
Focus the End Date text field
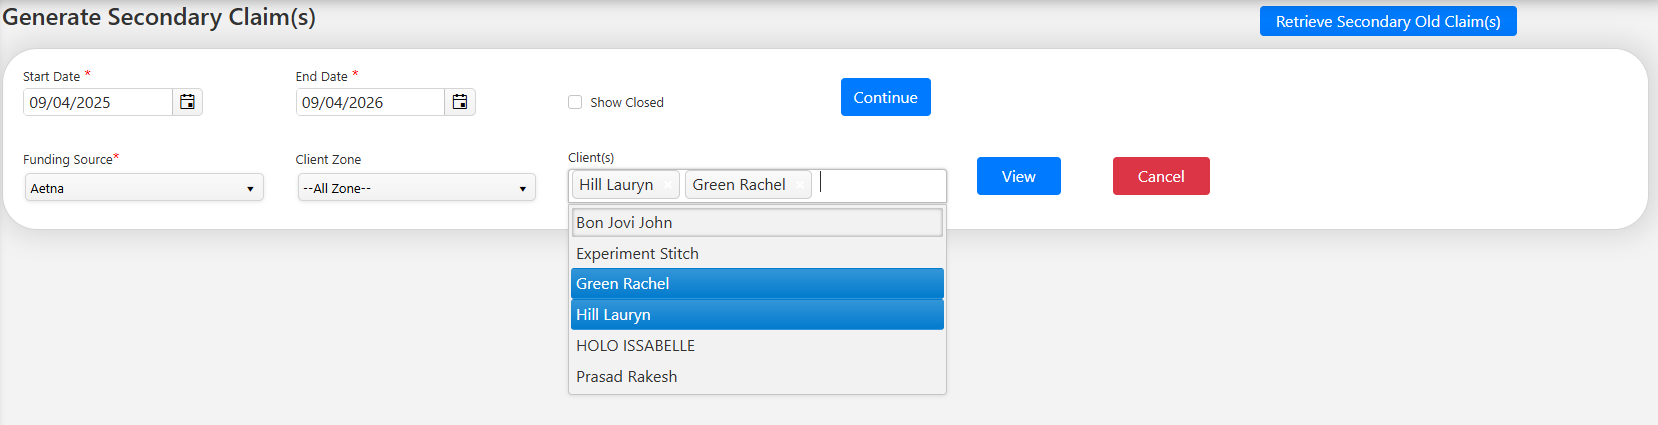[370, 102]
